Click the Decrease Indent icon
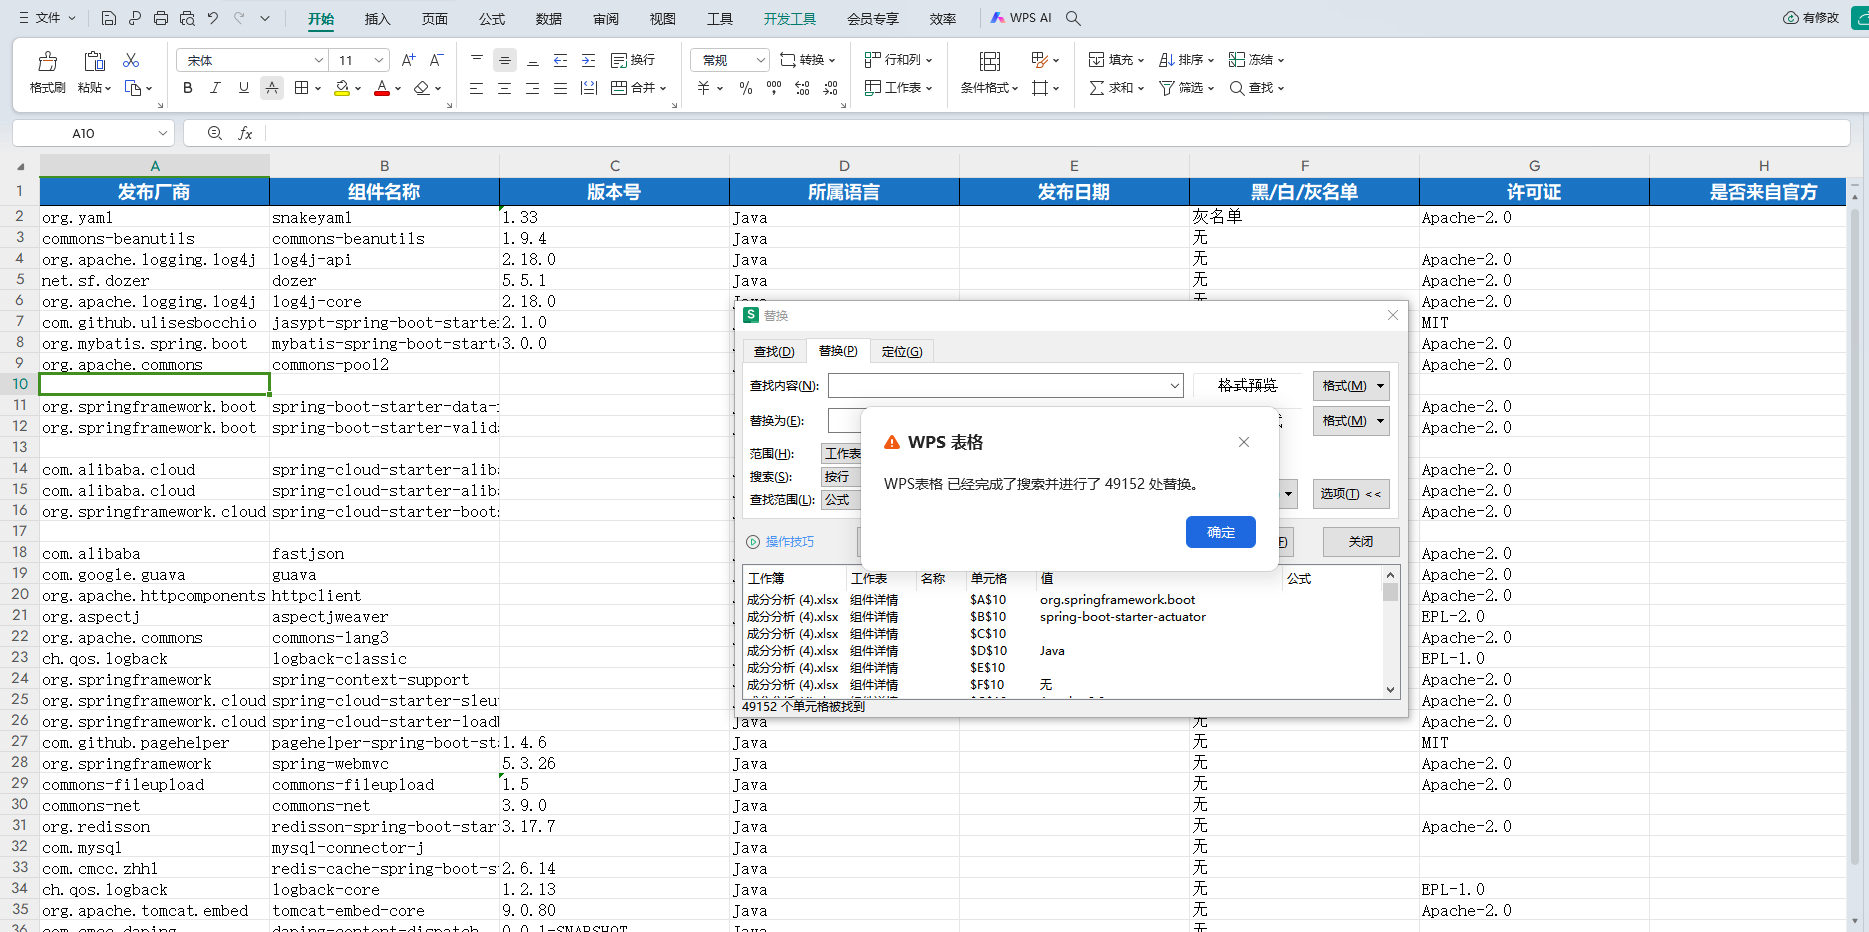The height and width of the screenshot is (932, 1869). [x=561, y=60]
